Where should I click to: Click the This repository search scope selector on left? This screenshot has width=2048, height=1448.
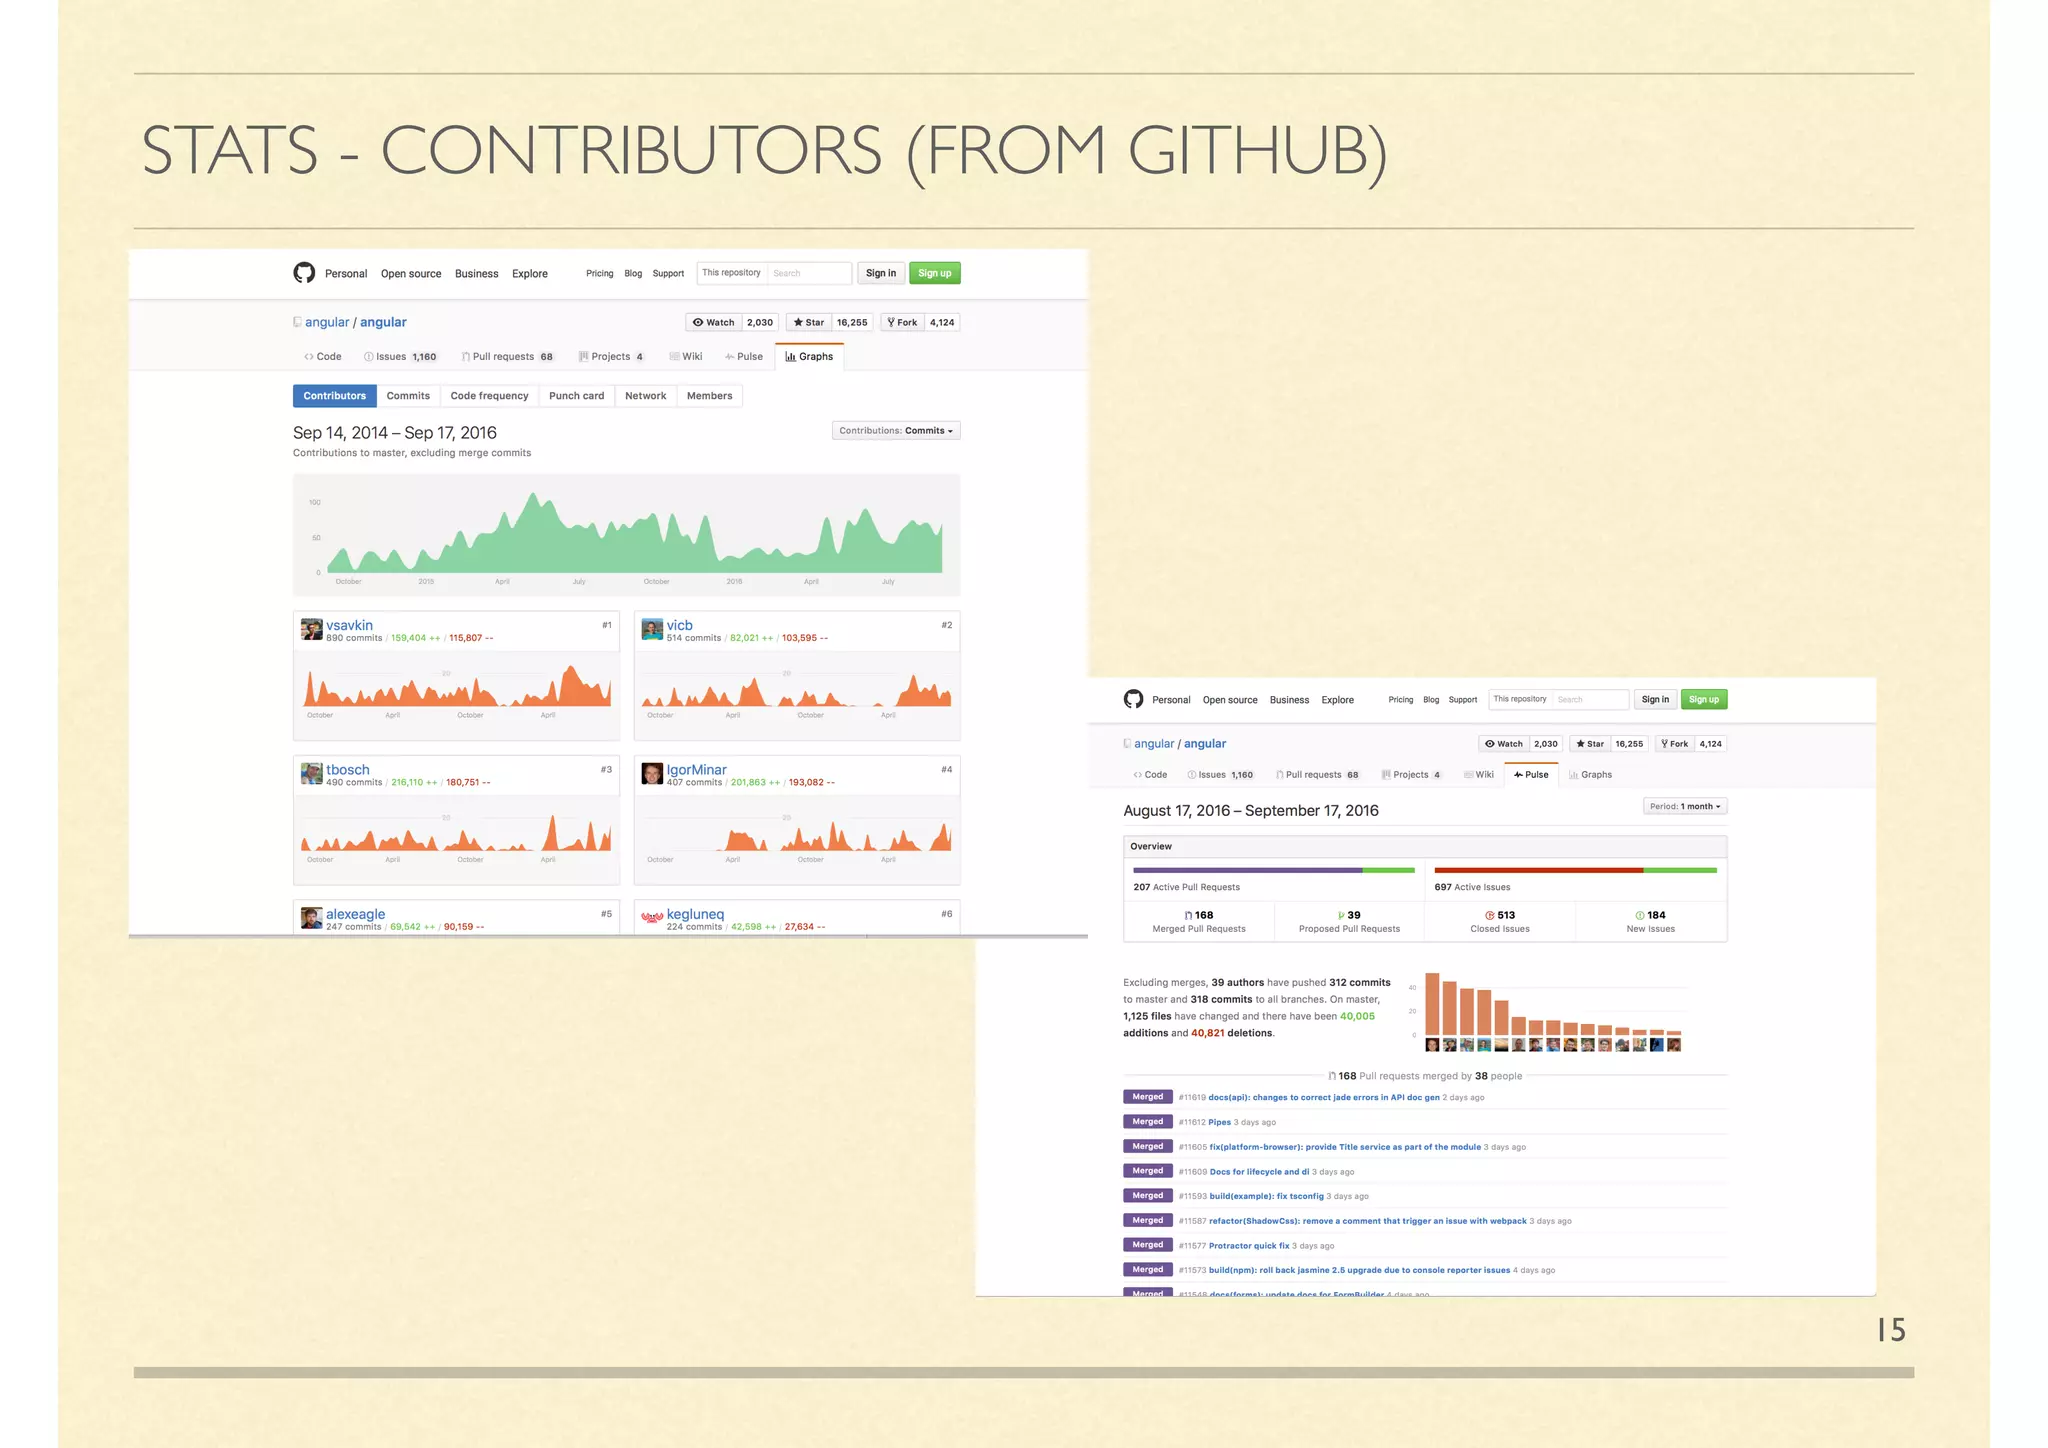[x=731, y=273]
